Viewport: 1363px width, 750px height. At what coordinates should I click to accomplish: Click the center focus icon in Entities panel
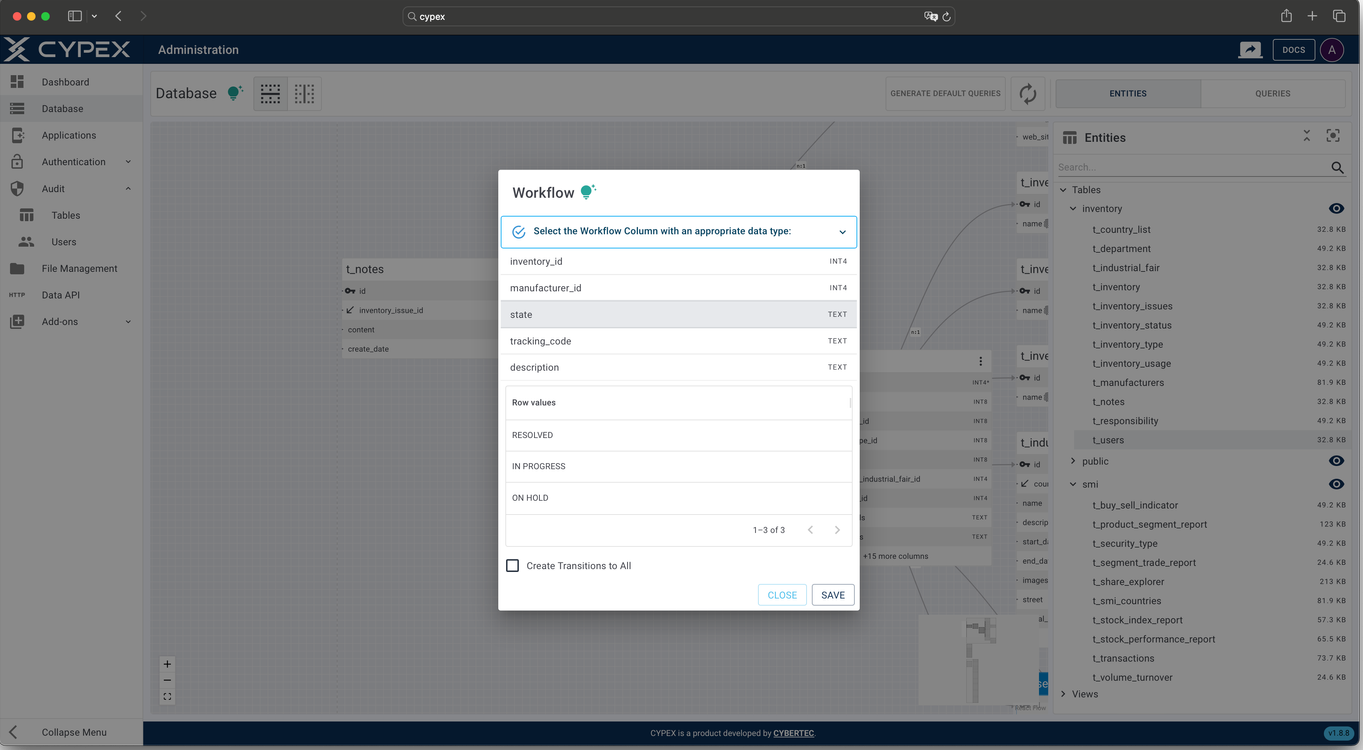[1333, 136]
